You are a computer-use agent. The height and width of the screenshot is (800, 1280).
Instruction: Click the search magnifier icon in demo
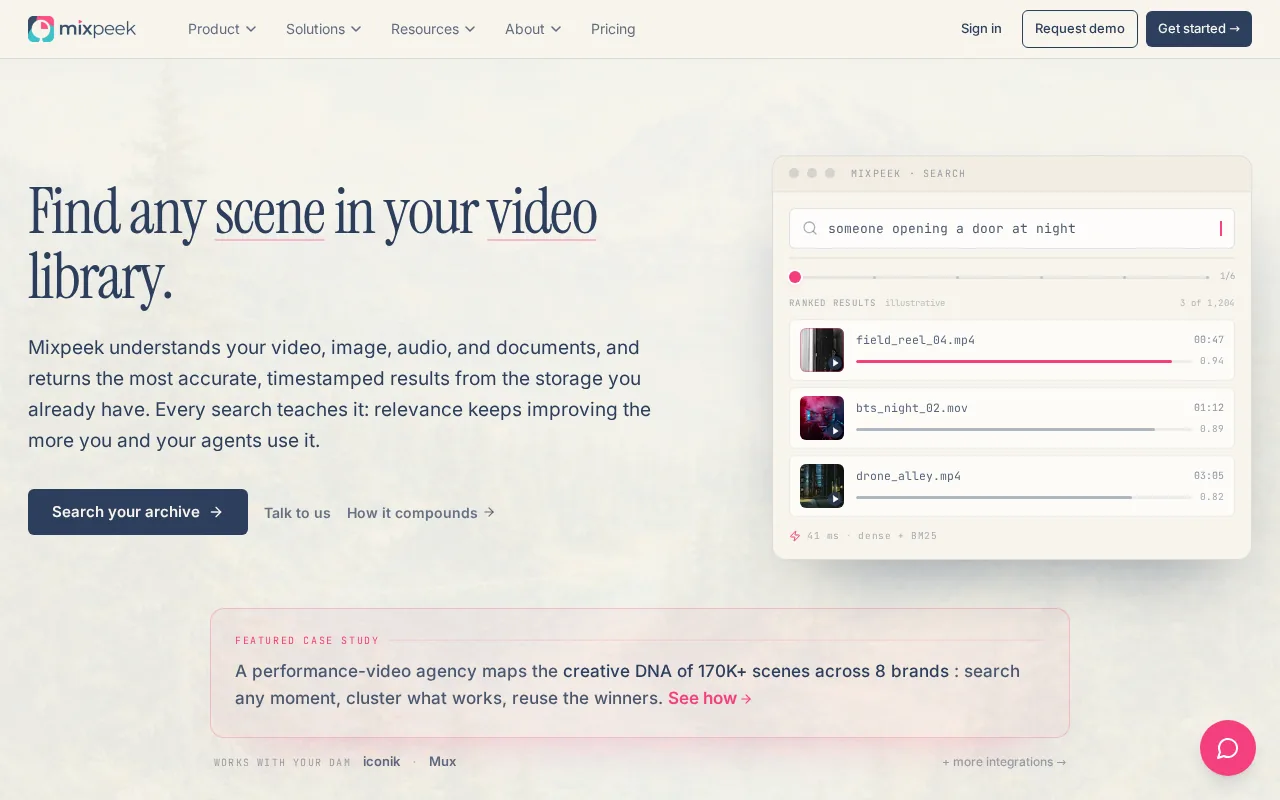[x=811, y=228]
